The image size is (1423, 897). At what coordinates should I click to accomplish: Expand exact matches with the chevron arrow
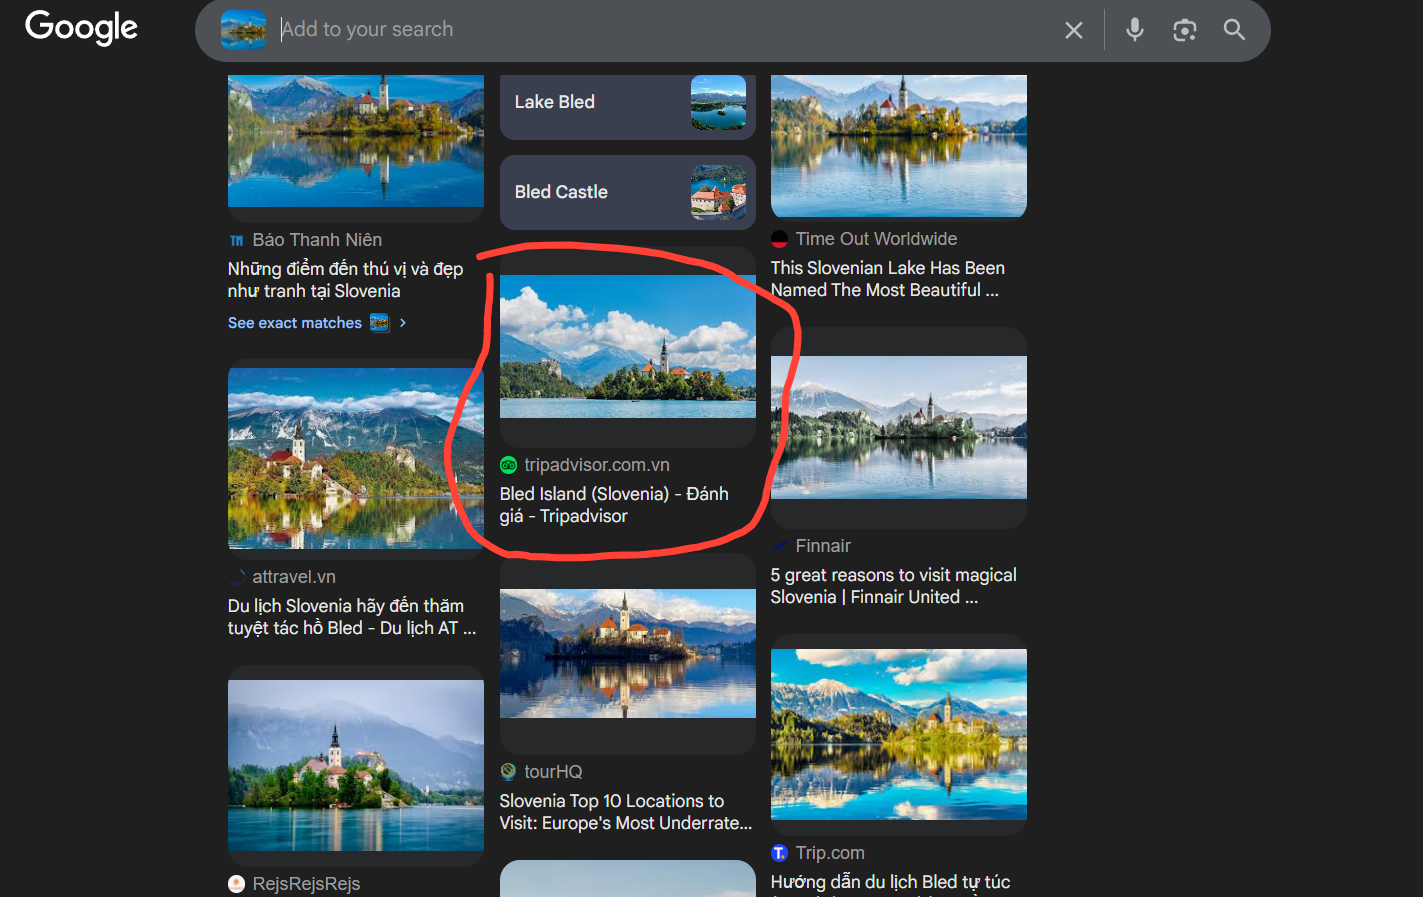(402, 323)
